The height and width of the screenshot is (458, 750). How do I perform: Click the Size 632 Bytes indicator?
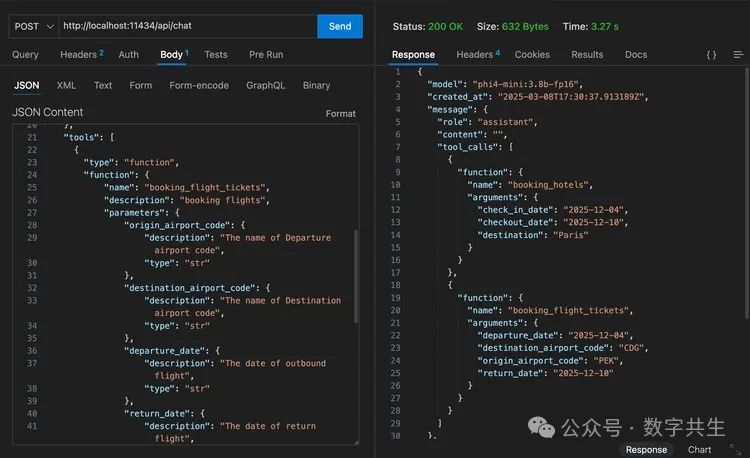tap(512, 27)
